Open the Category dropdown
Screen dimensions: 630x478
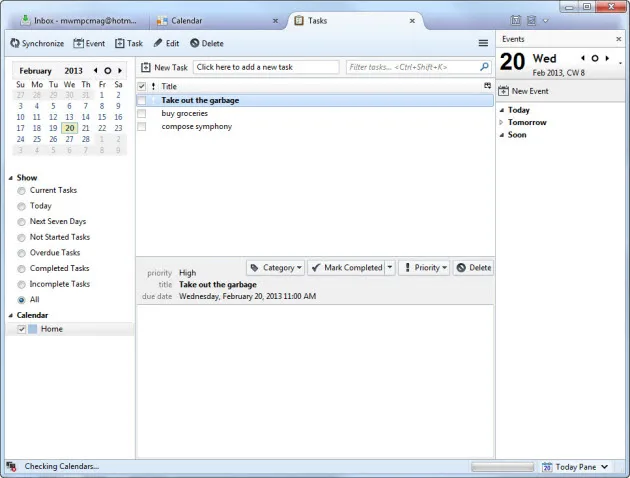point(276,268)
